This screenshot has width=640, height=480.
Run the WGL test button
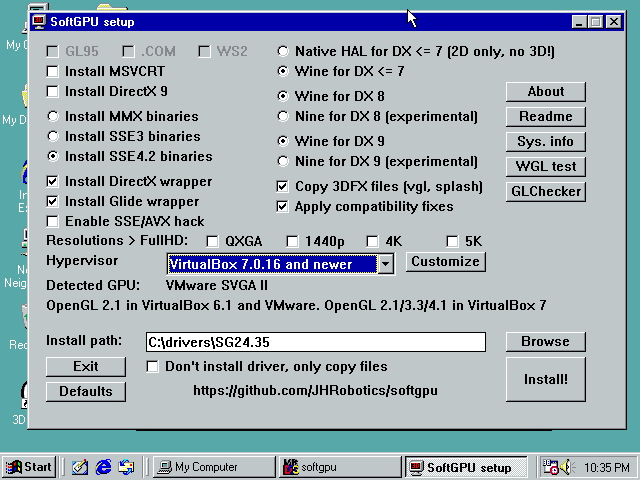coord(546,167)
